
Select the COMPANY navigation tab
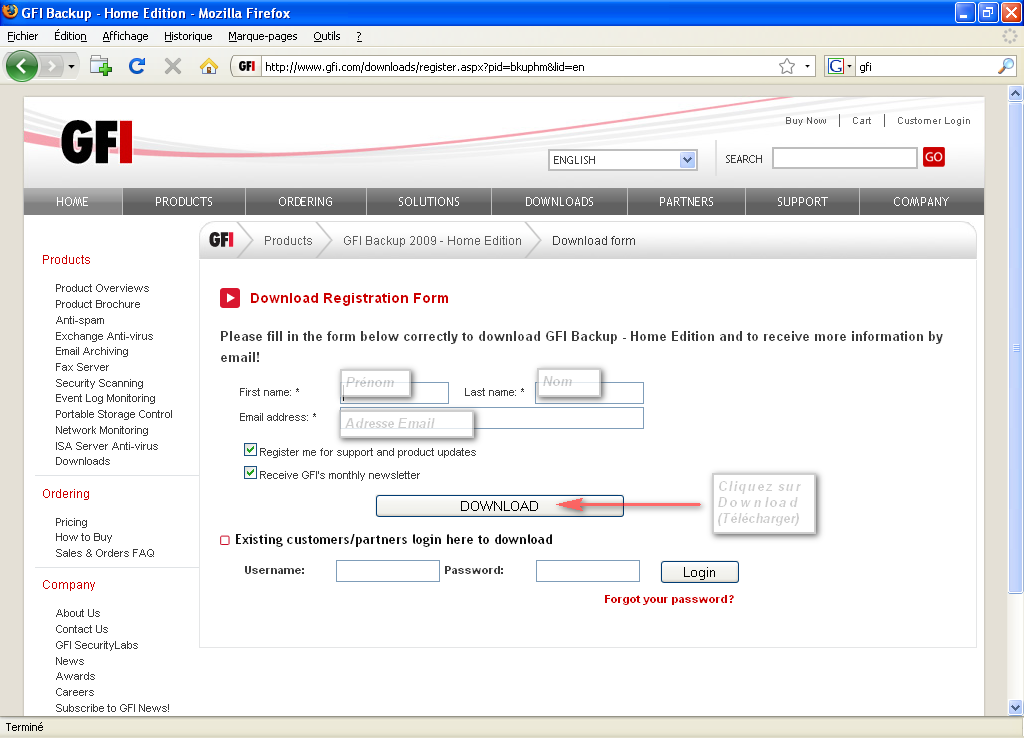(921, 202)
